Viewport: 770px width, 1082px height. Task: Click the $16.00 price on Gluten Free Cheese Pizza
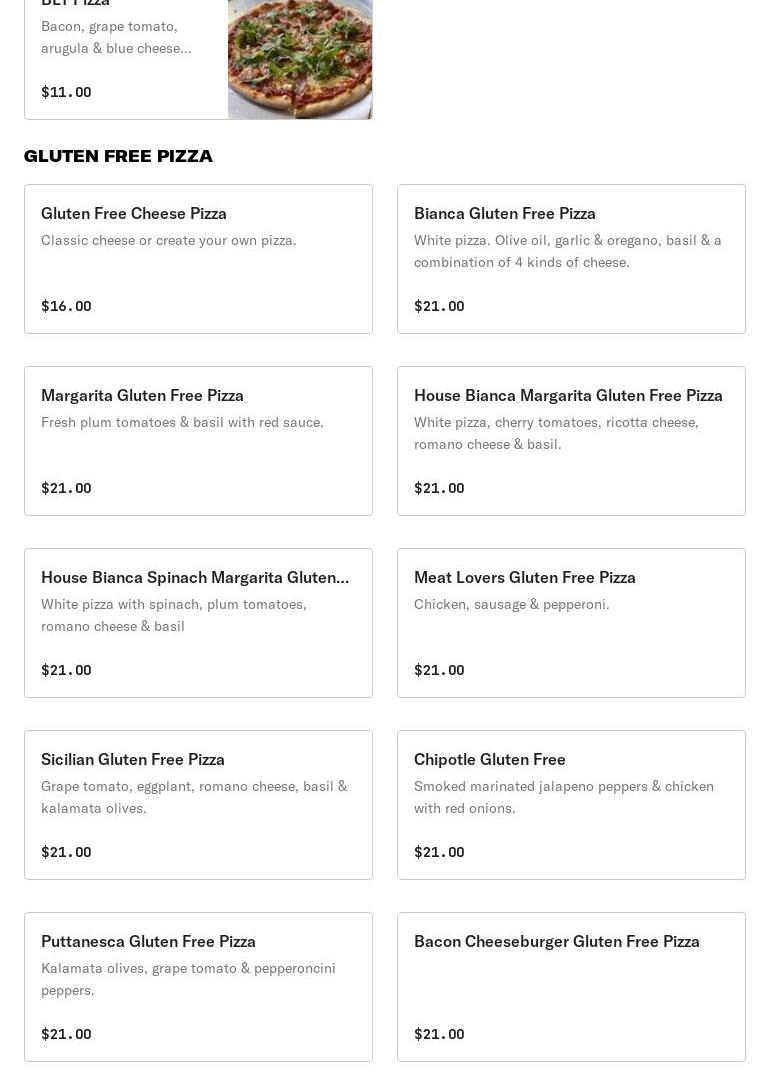[x=66, y=306]
